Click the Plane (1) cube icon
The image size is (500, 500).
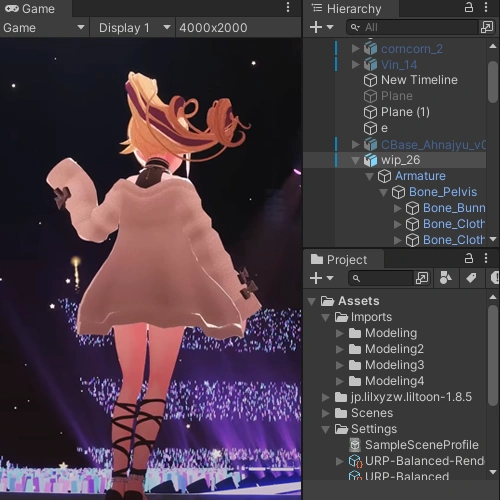click(370, 112)
